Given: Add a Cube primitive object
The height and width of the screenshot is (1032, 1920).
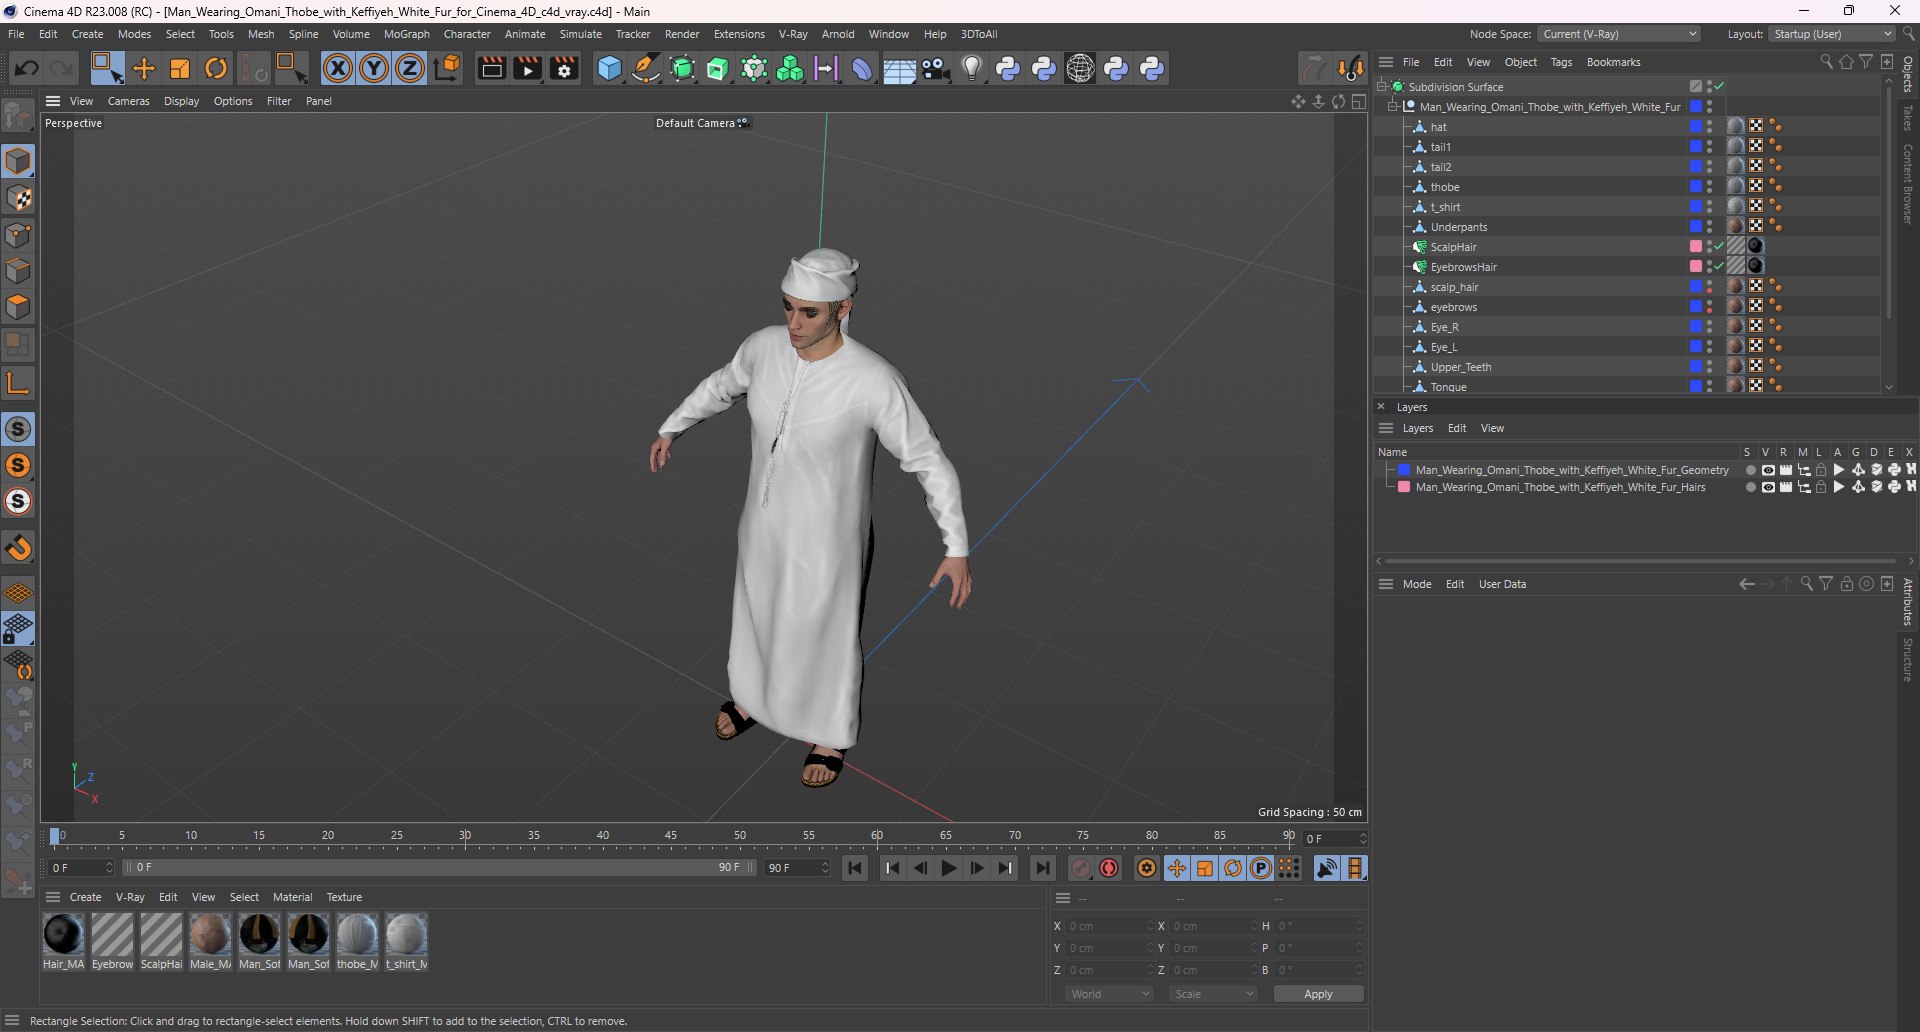Looking at the screenshot, I should tap(609, 68).
